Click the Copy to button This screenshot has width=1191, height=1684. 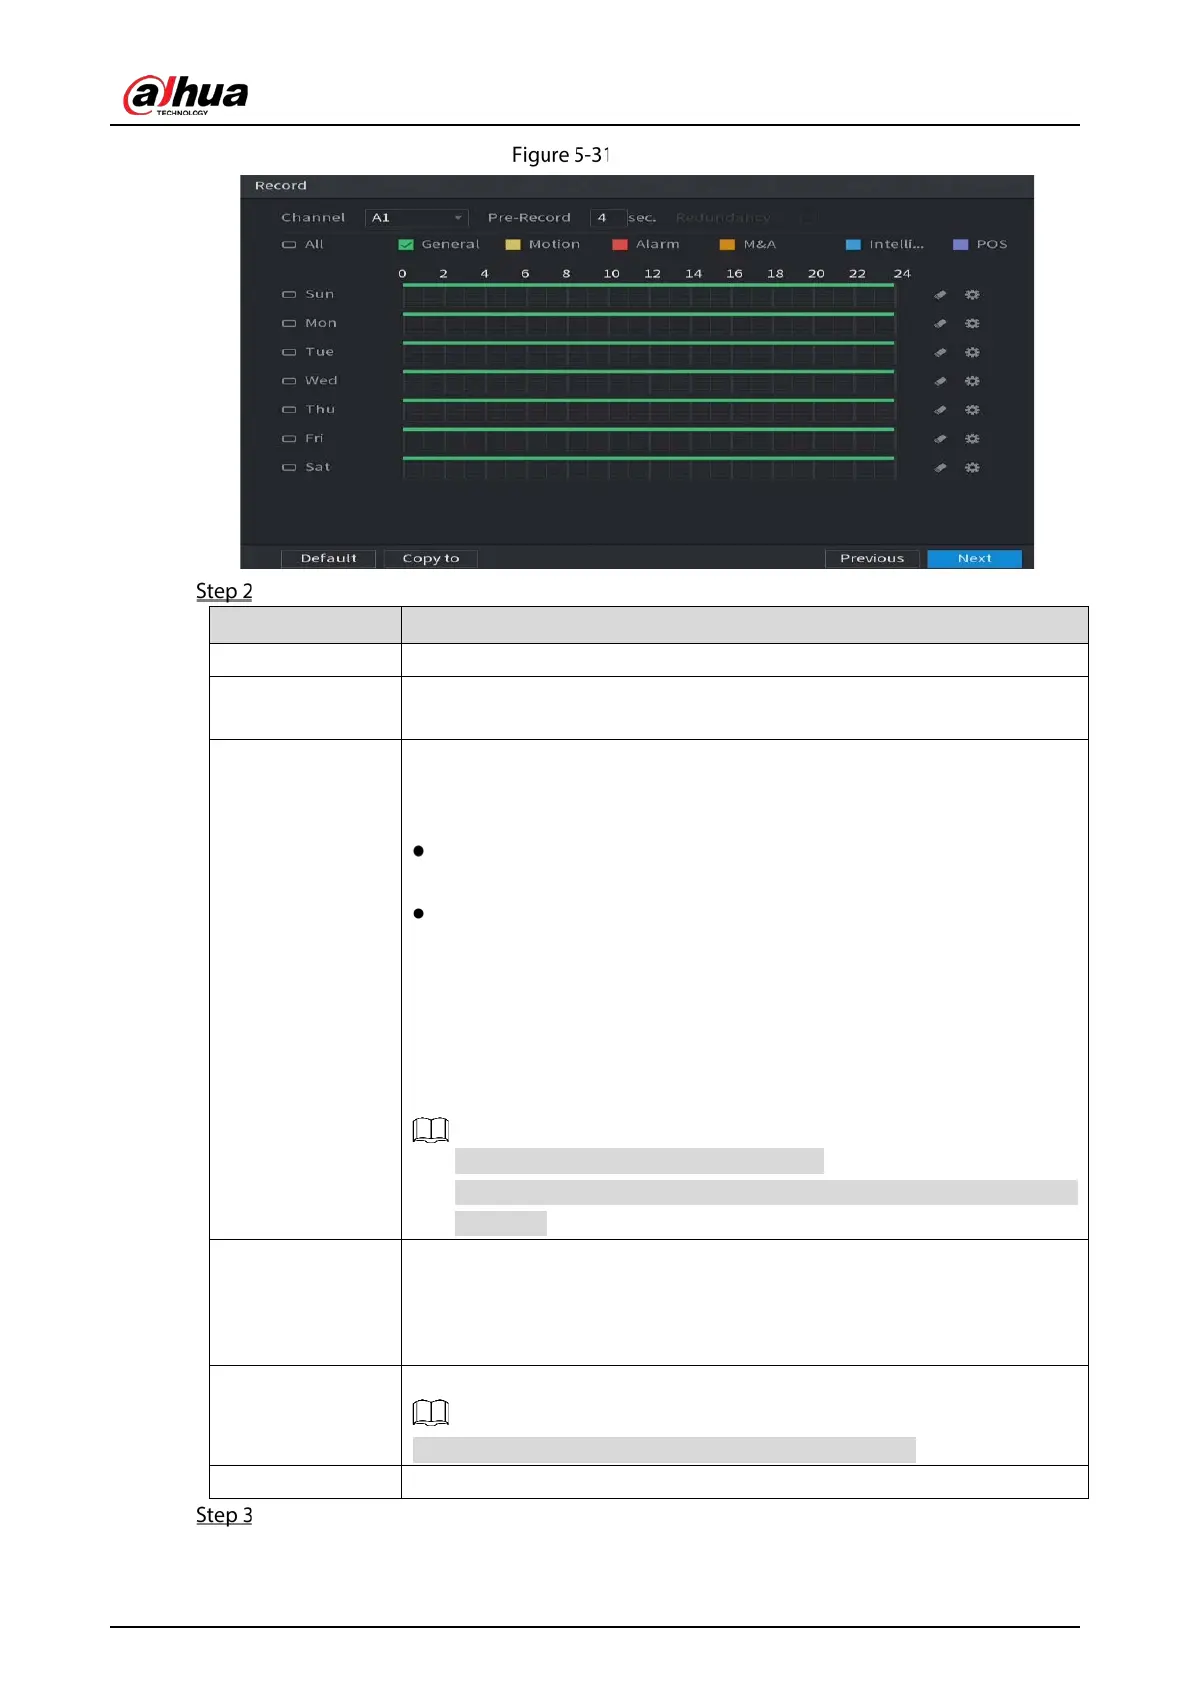[431, 559]
